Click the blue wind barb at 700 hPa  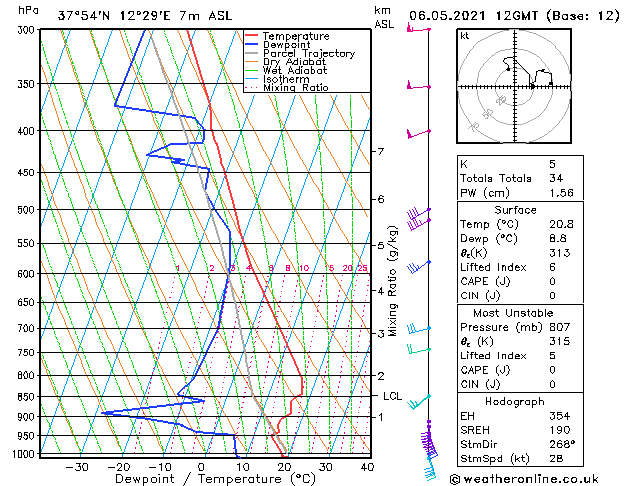pyautogui.click(x=418, y=329)
